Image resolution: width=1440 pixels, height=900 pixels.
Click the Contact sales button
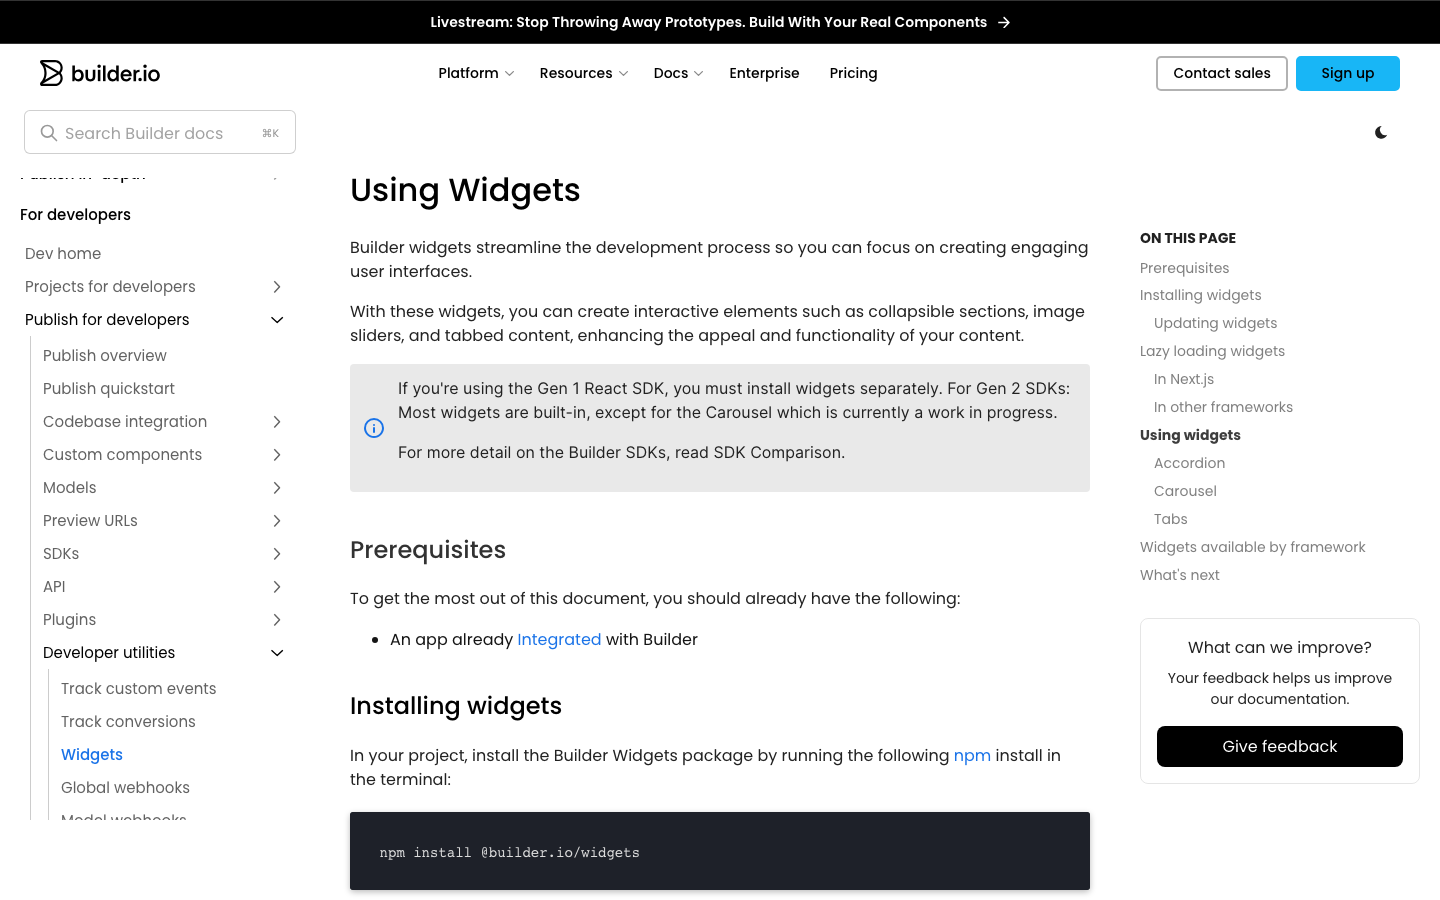[x=1222, y=73]
